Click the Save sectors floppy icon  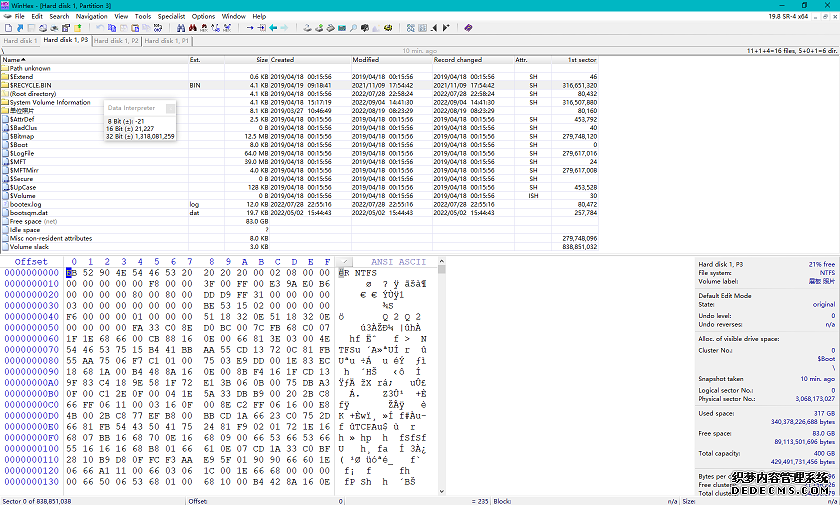point(31,28)
